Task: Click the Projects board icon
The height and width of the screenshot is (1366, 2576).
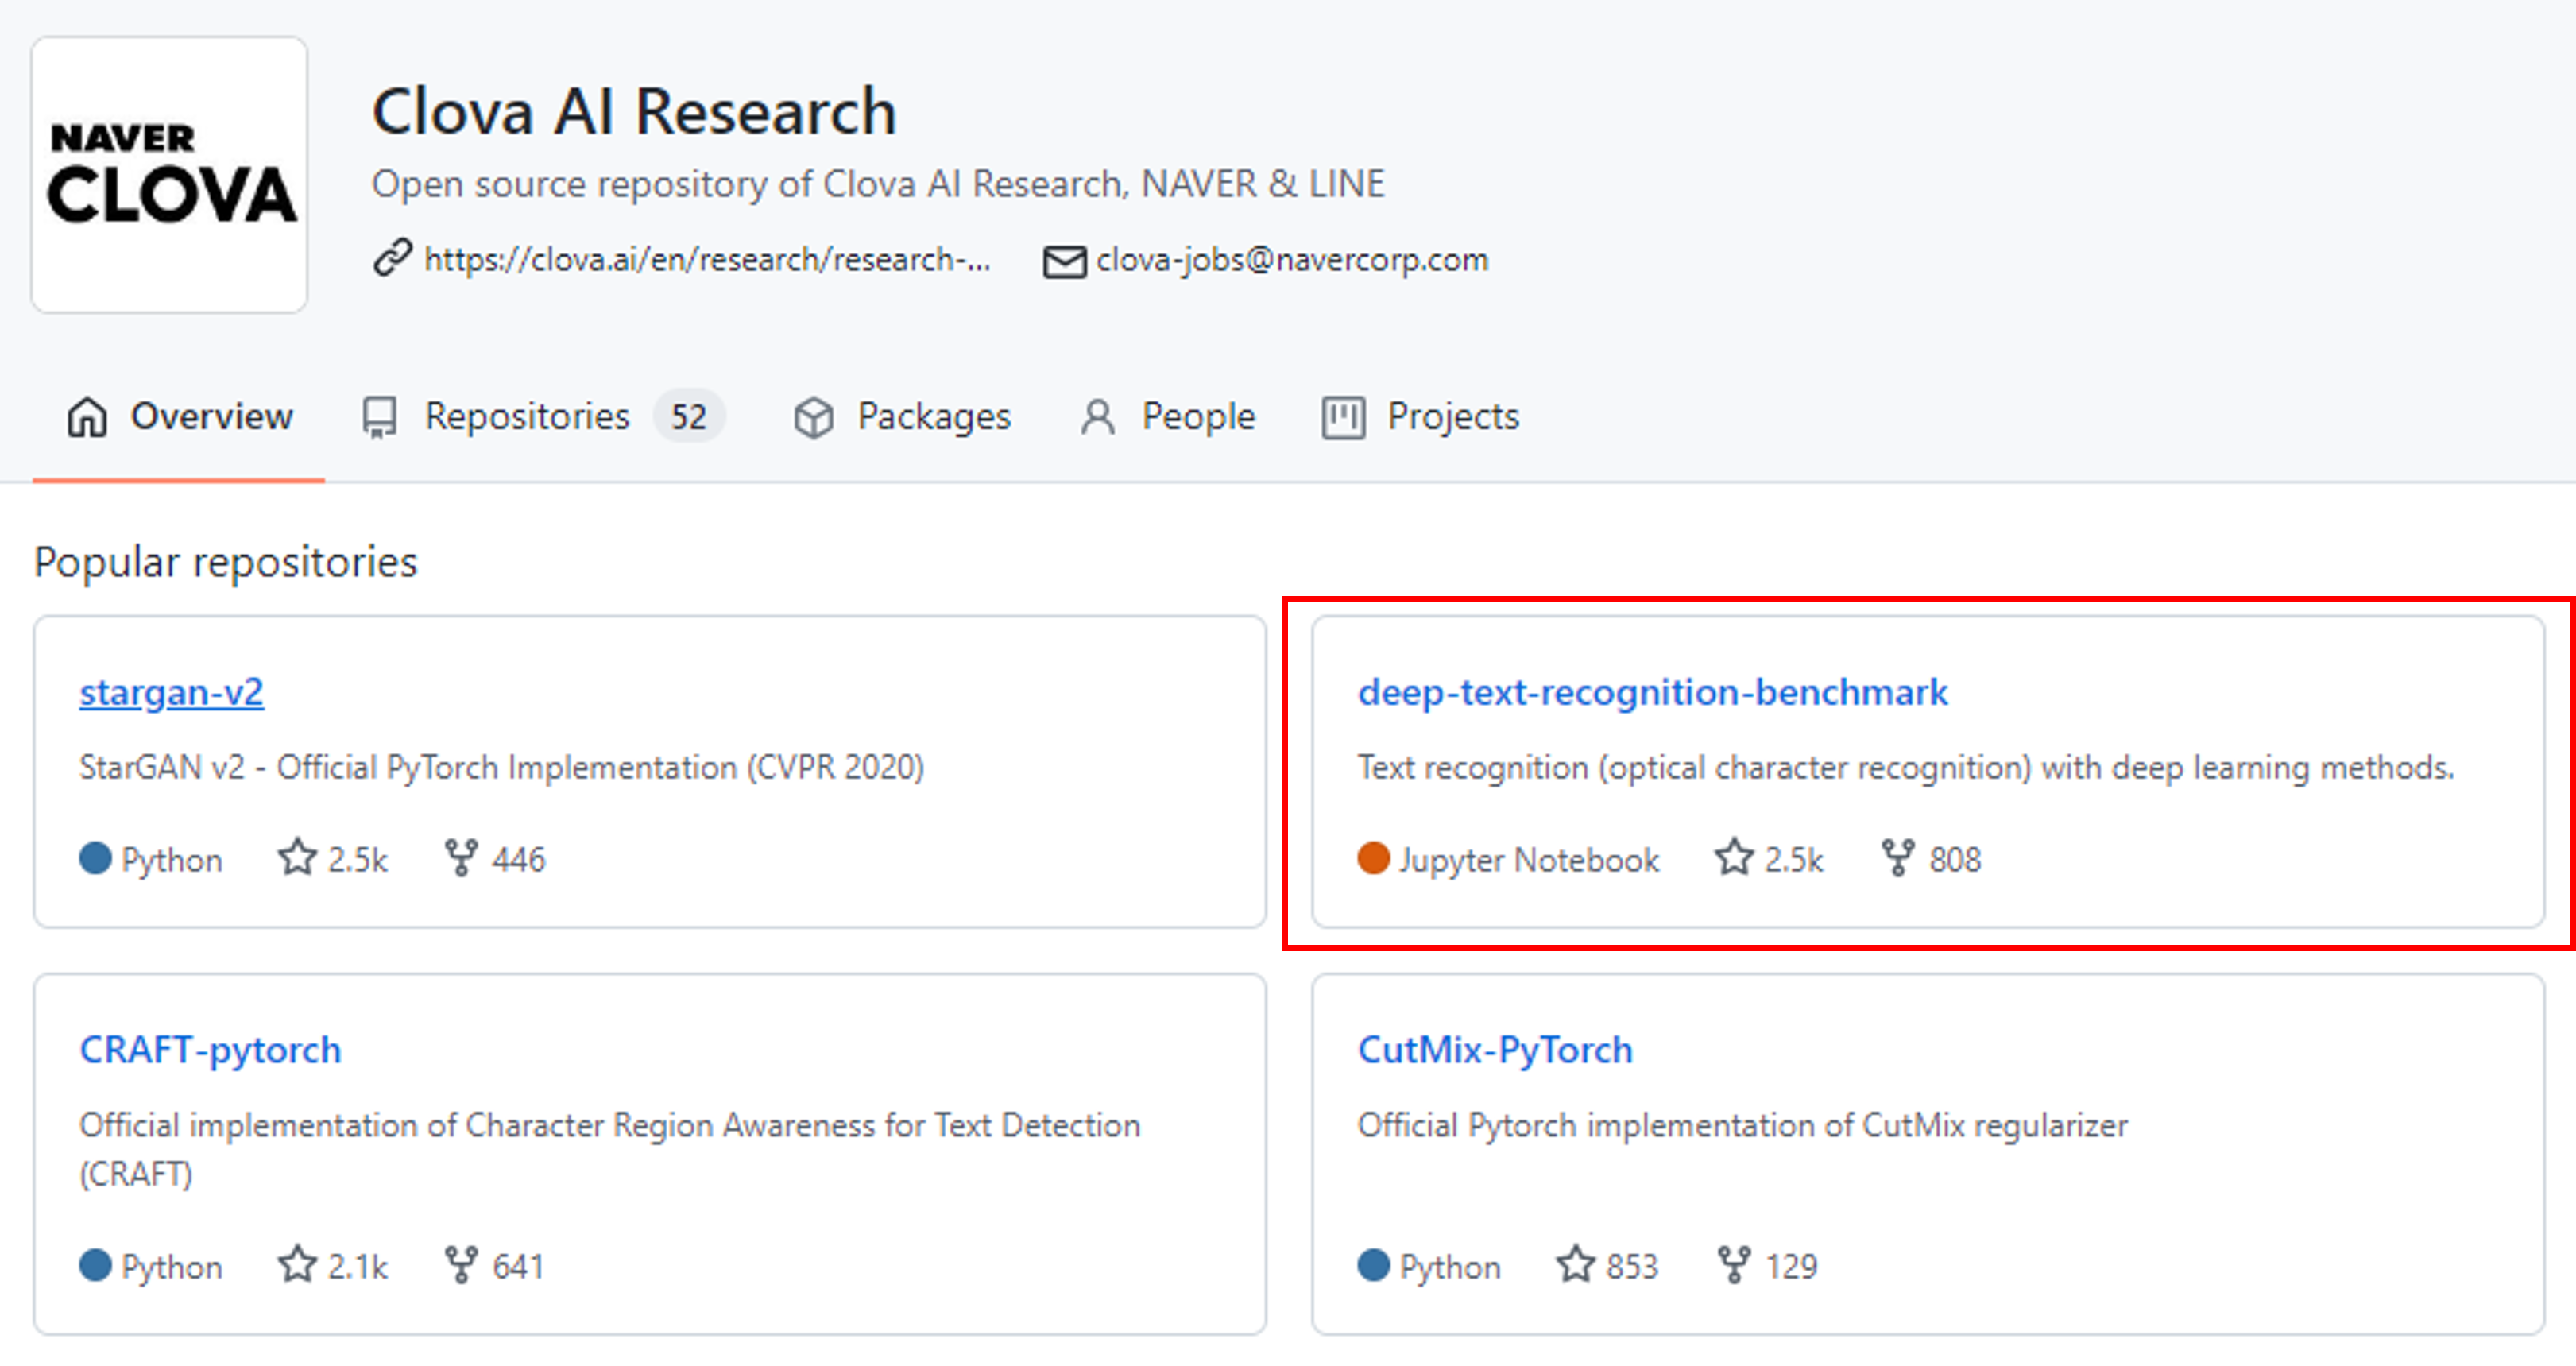Action: [1342, 418]
